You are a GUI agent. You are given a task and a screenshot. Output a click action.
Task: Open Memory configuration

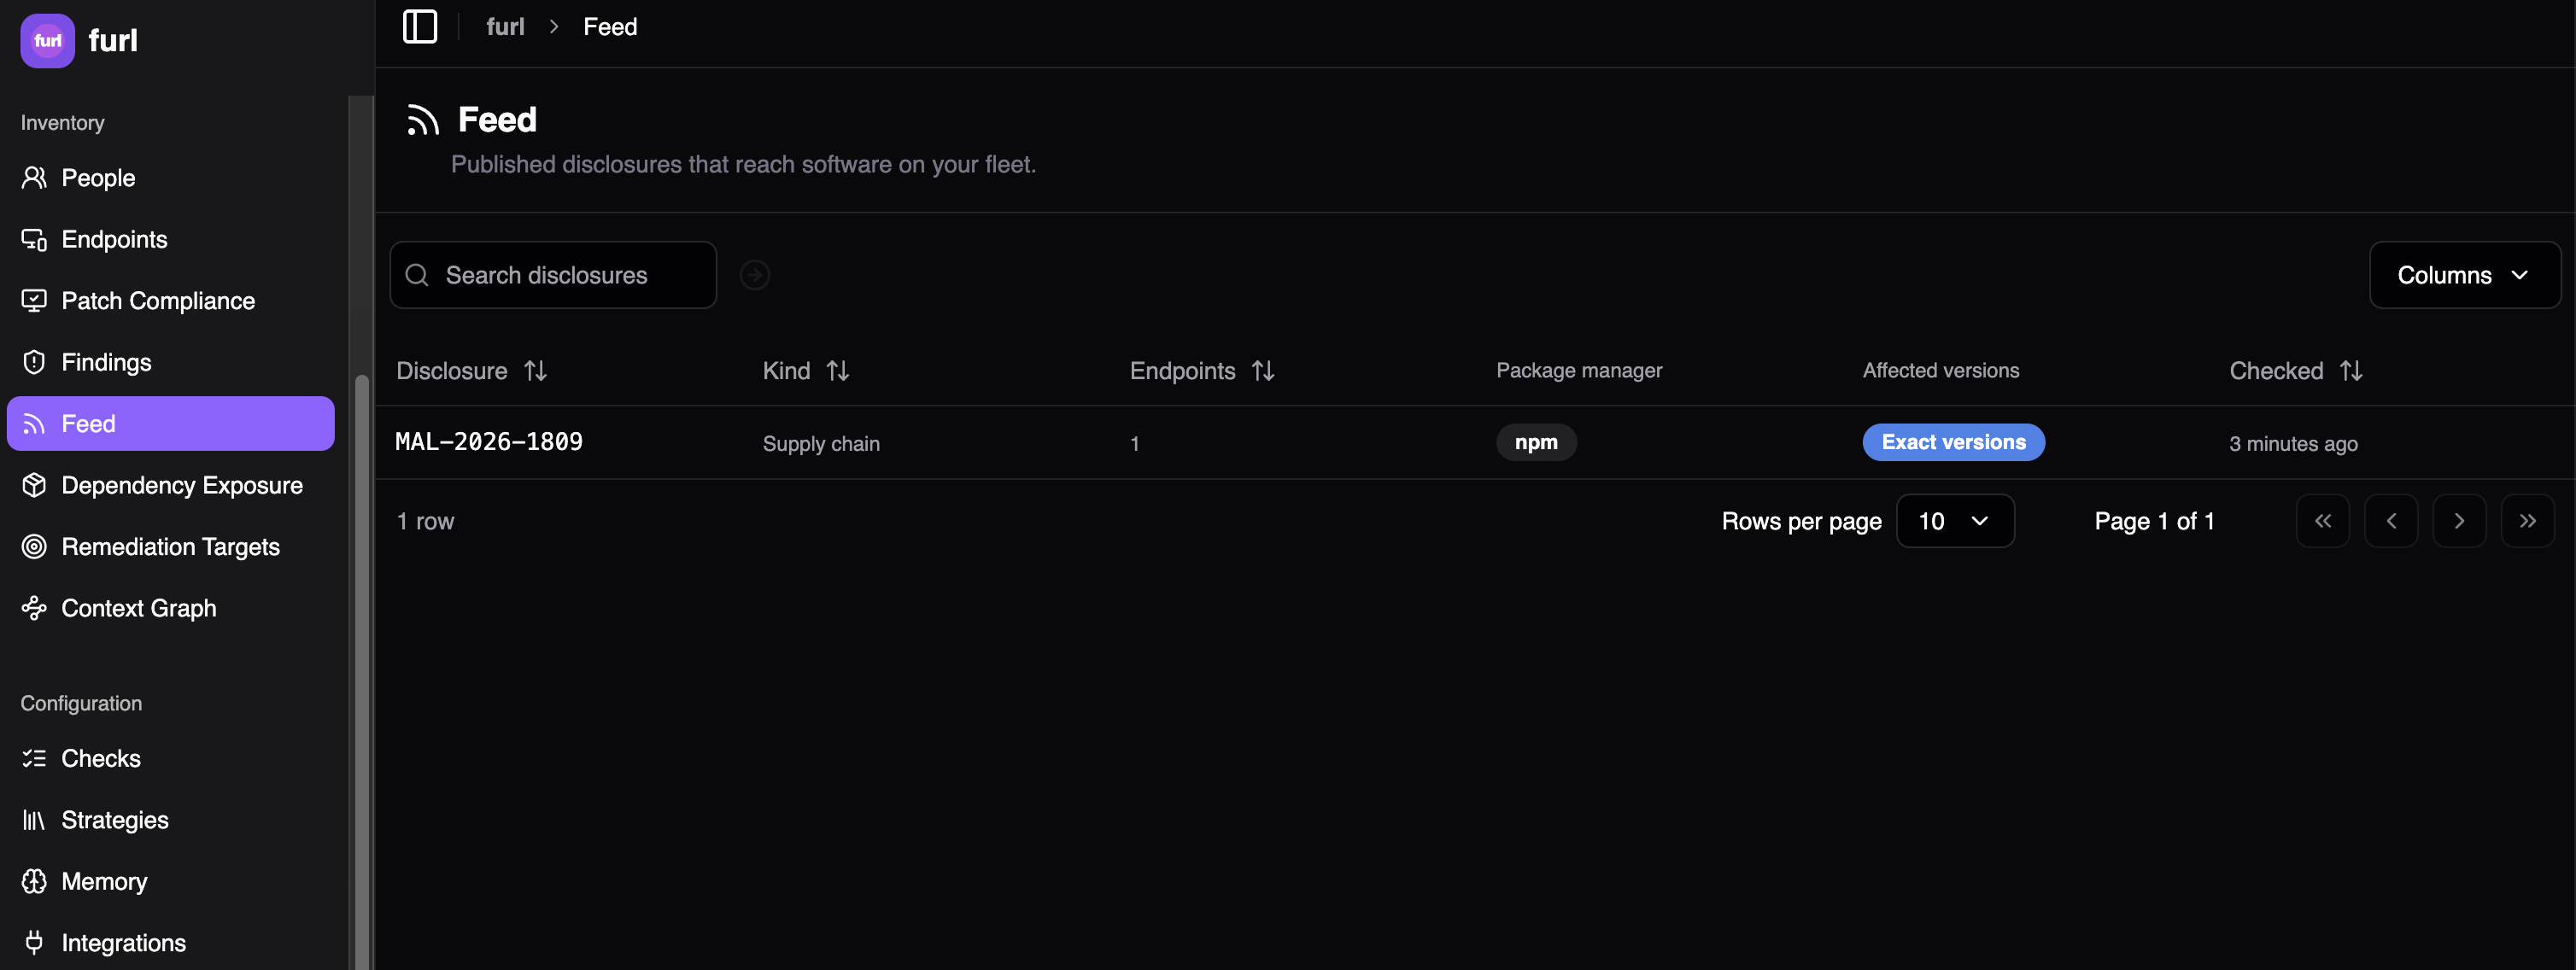pos(170,882)
